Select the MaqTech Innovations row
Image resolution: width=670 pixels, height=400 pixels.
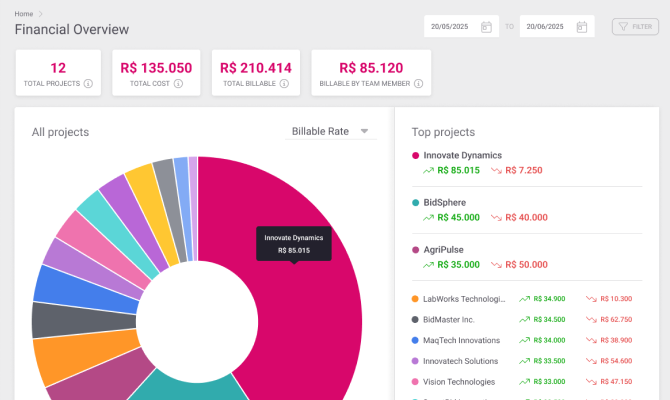(460, 340)
